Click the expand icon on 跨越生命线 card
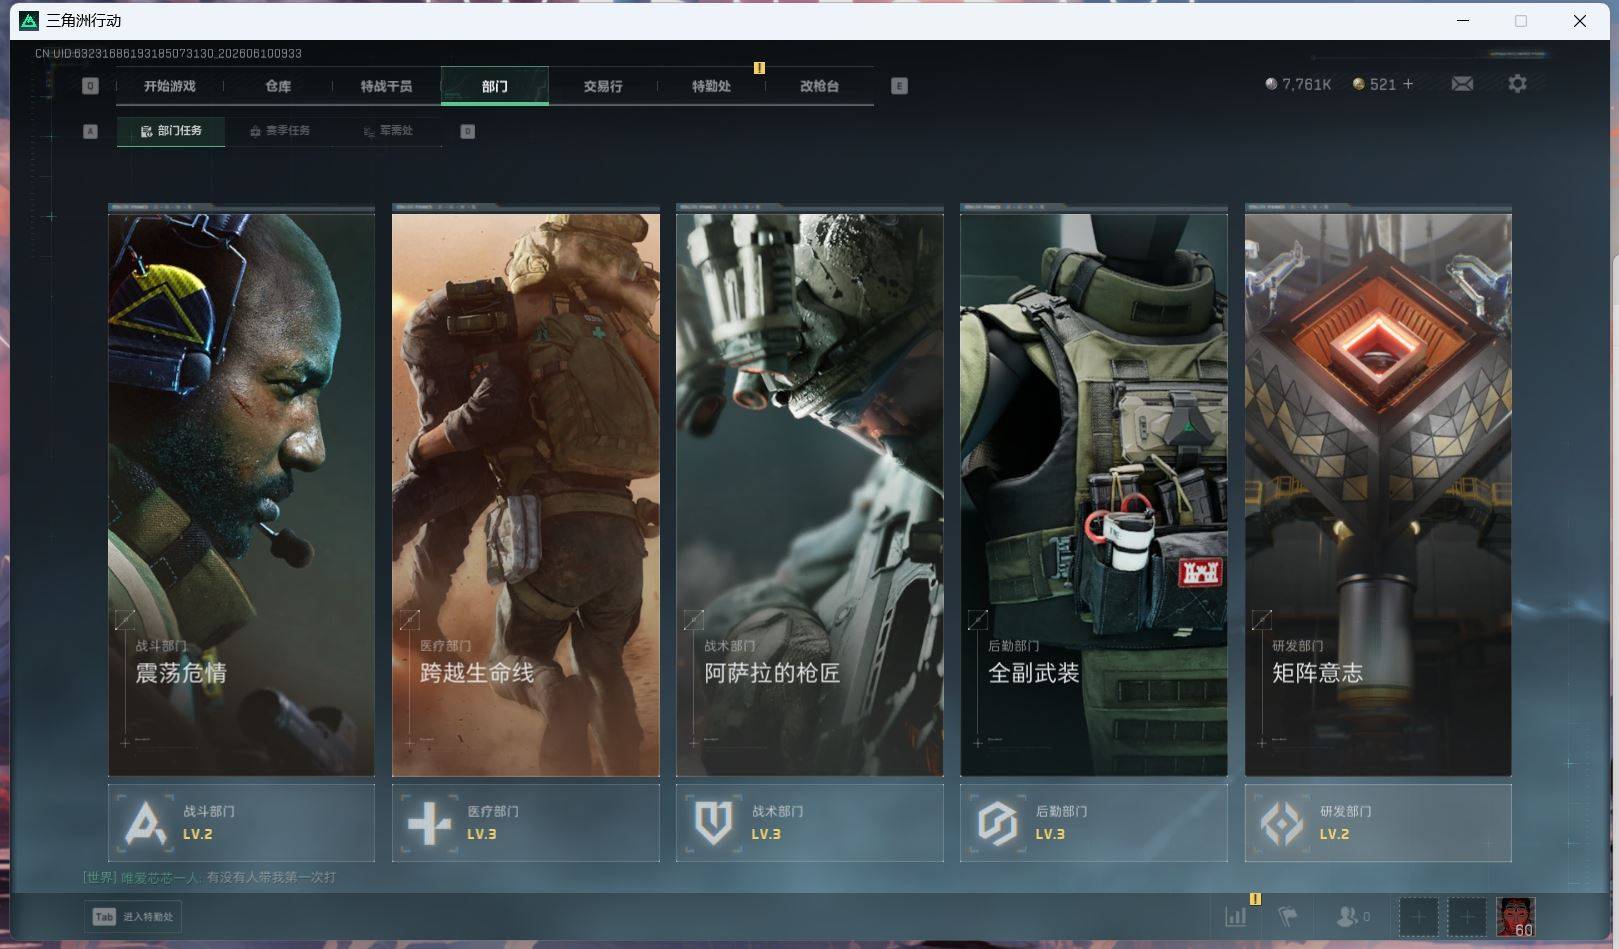Viewport: 1619px width, 949px height. coord(409,620)
